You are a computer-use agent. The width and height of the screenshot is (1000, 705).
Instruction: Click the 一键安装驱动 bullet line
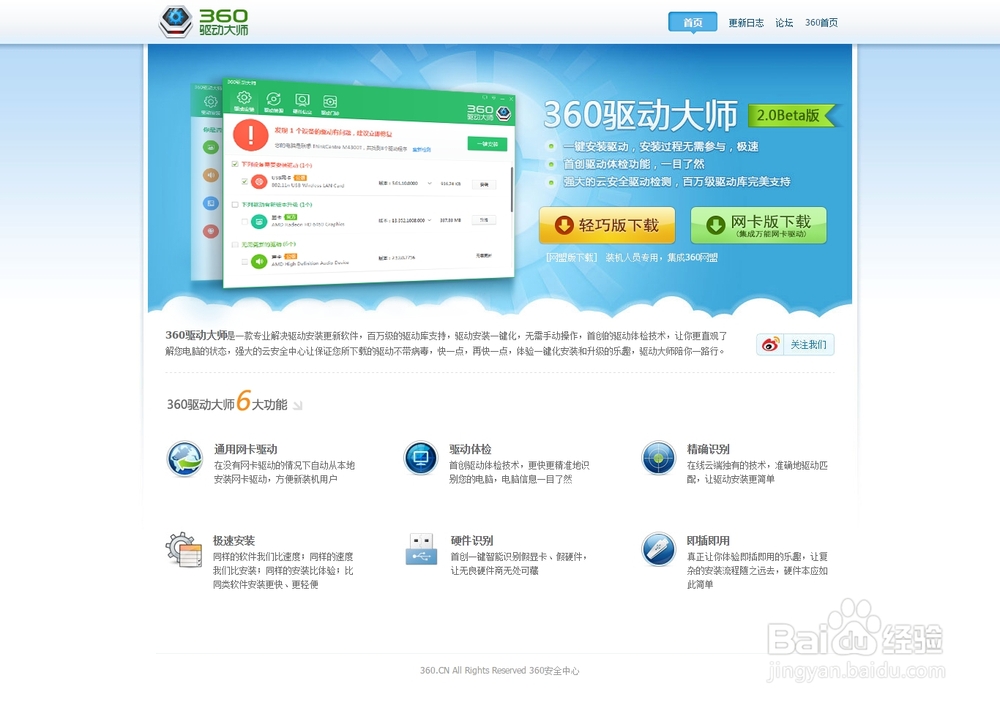(x=661, y=147)
